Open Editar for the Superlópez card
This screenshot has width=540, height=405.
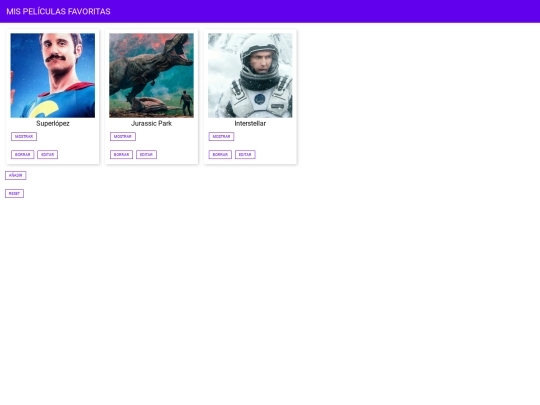click(x=48, y=155)
